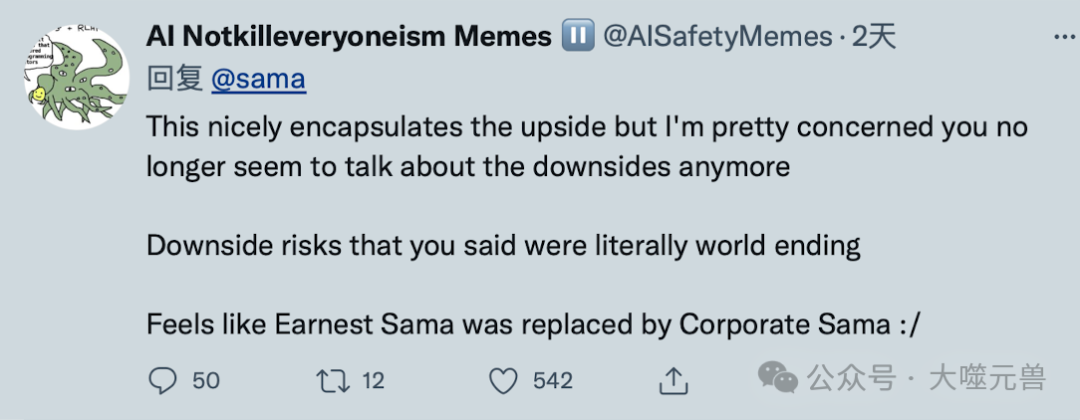
Task: Click the 大噬元兽 watermark text
Action: click(986, 378)
